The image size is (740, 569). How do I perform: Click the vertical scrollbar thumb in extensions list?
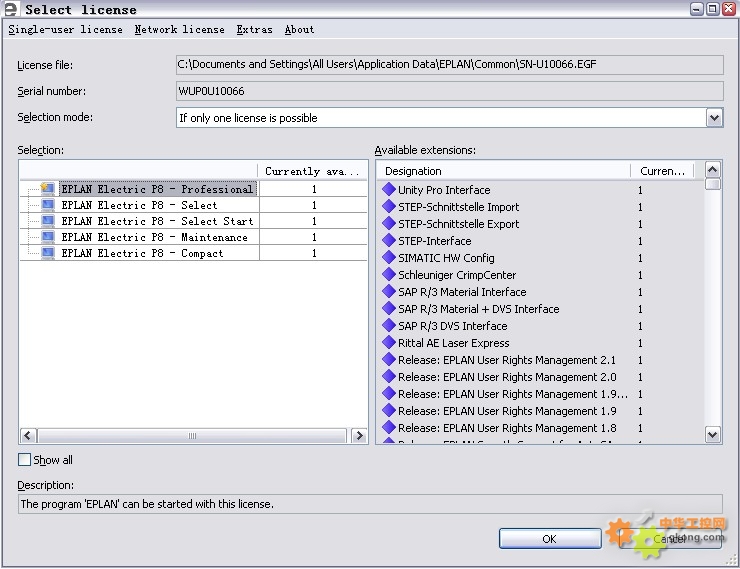(712, 184)
